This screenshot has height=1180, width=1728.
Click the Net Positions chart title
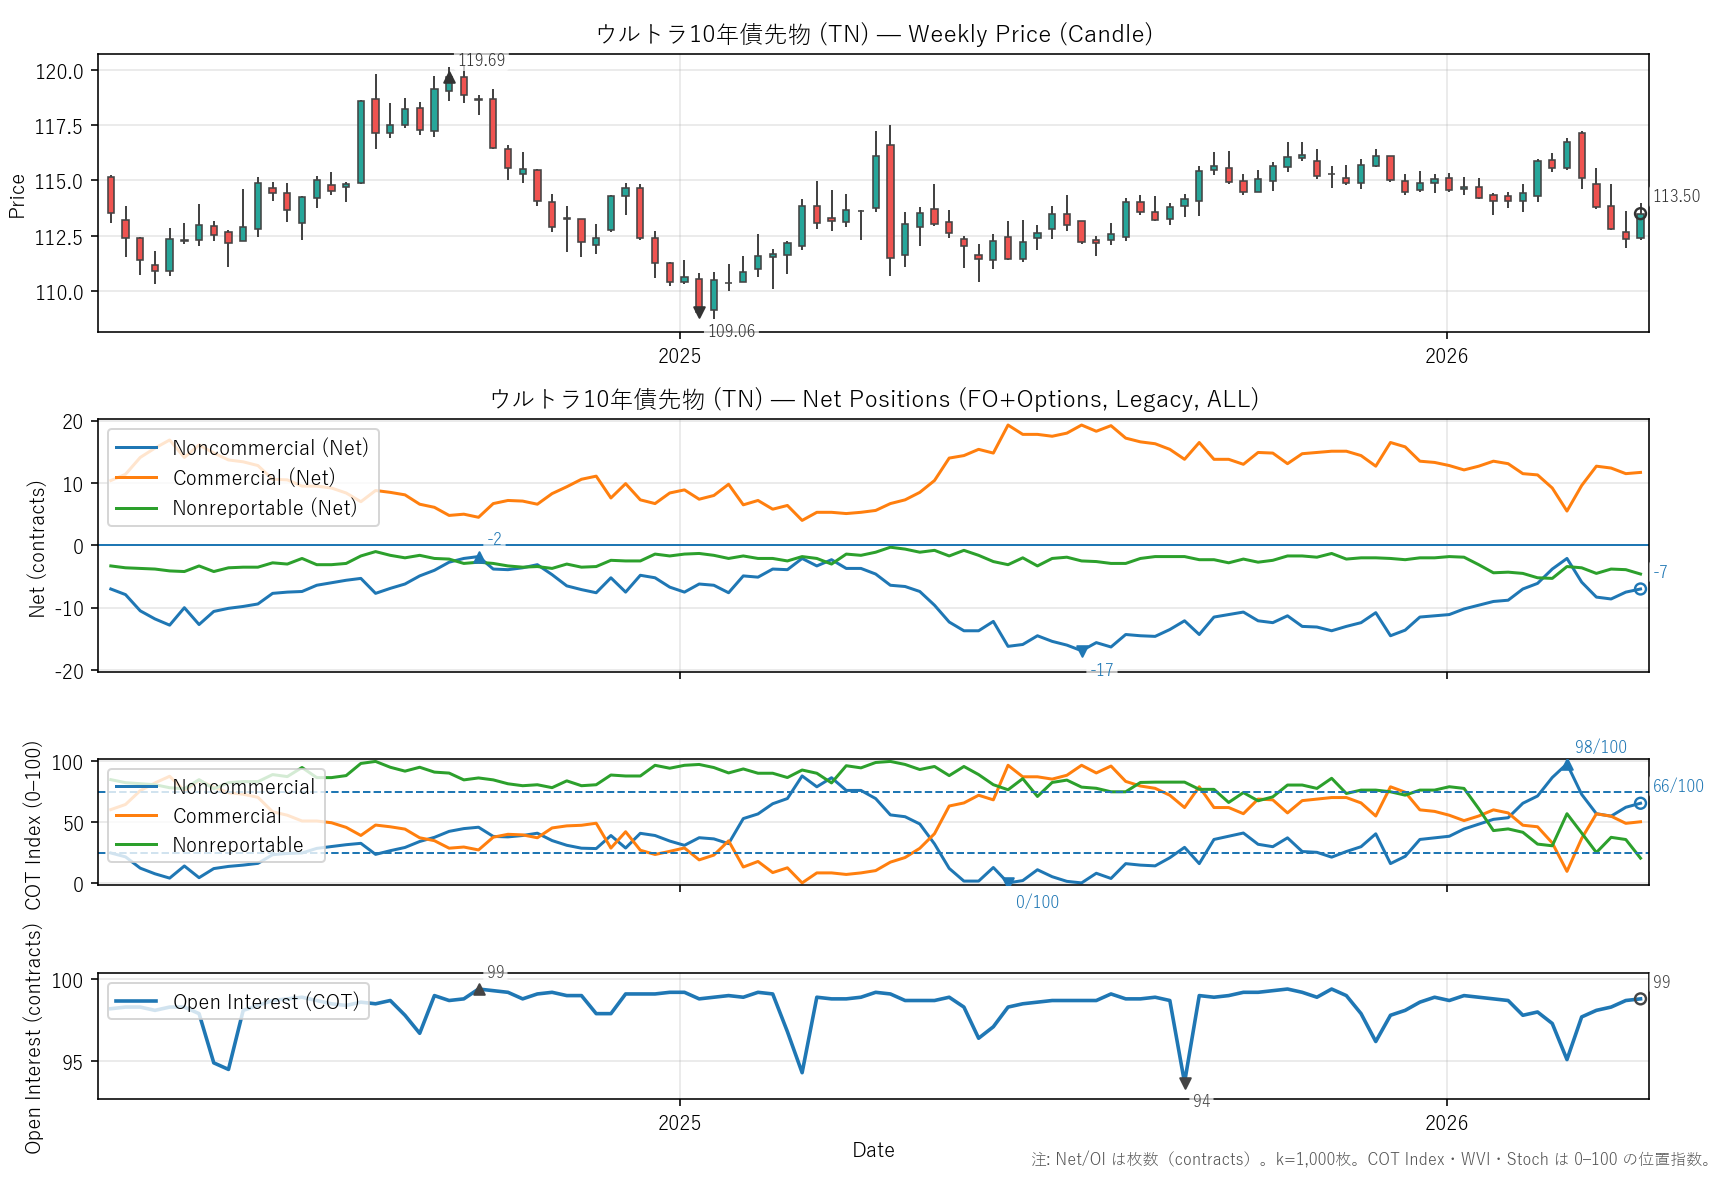[873, 399]
